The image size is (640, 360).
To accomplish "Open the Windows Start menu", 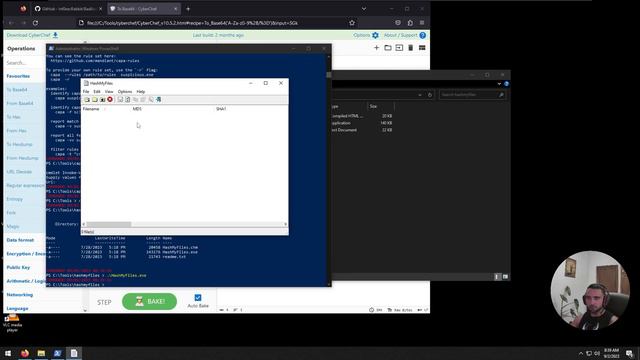I will pyautogui.click(x=8, y=353).
